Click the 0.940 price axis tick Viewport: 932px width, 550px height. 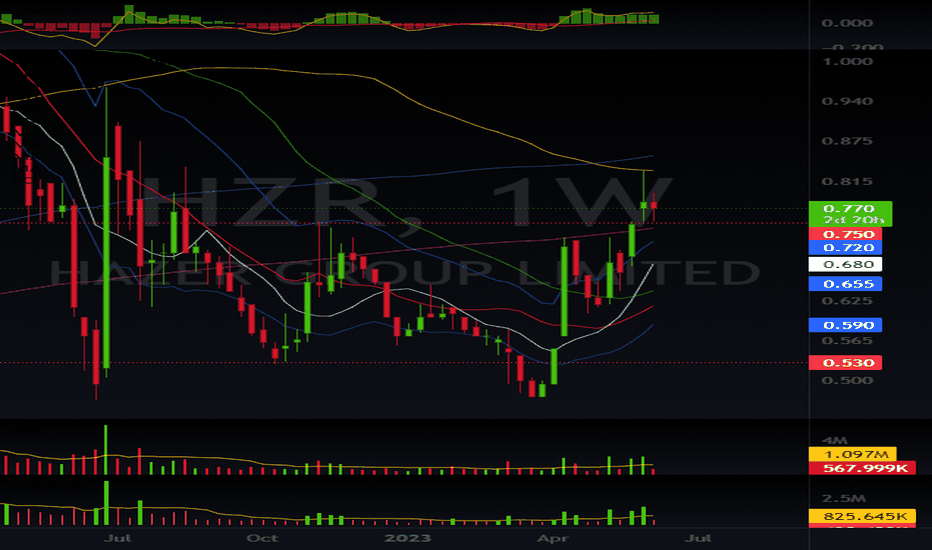point(847,101)
